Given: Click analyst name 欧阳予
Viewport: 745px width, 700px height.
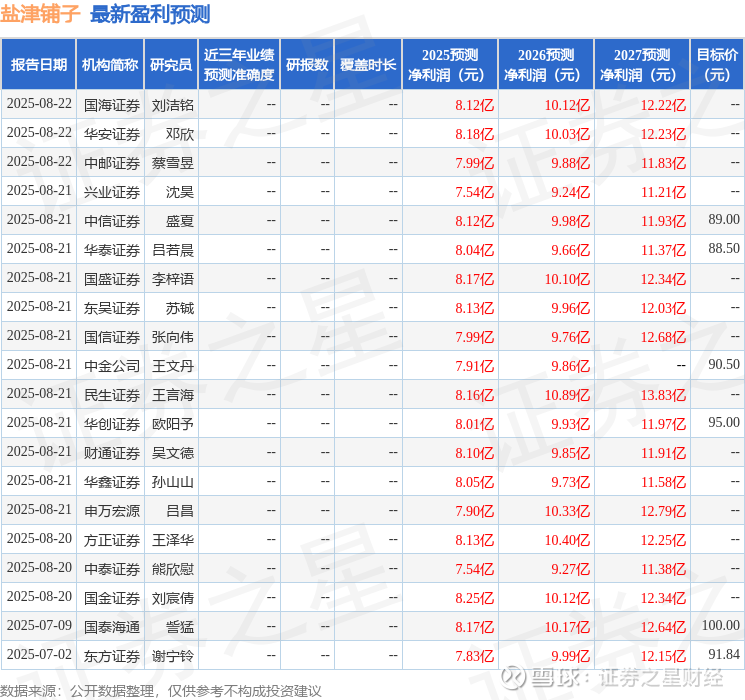Looking at the screenshot, I should pos(173,424).
